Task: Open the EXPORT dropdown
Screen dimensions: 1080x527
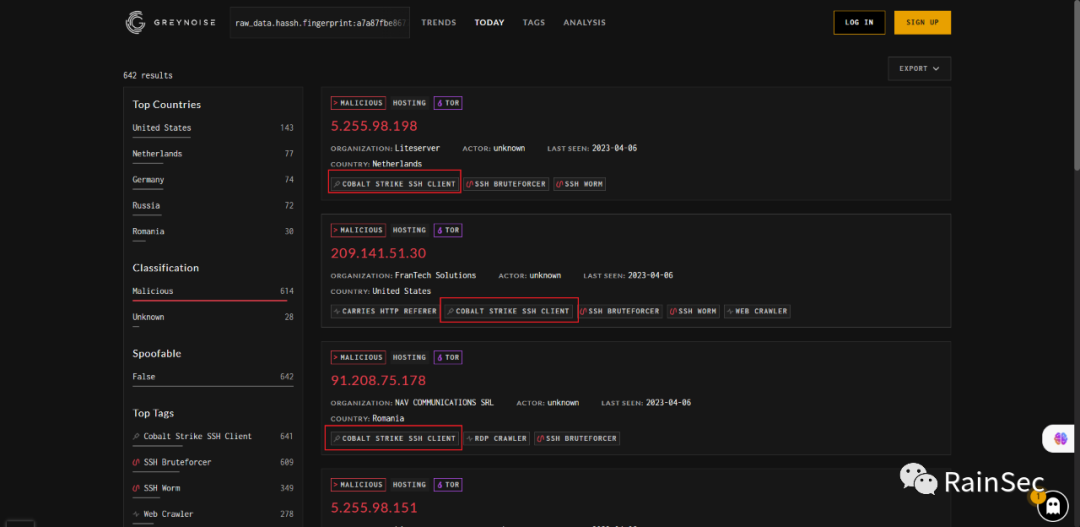Action: (x=920, y=69)
